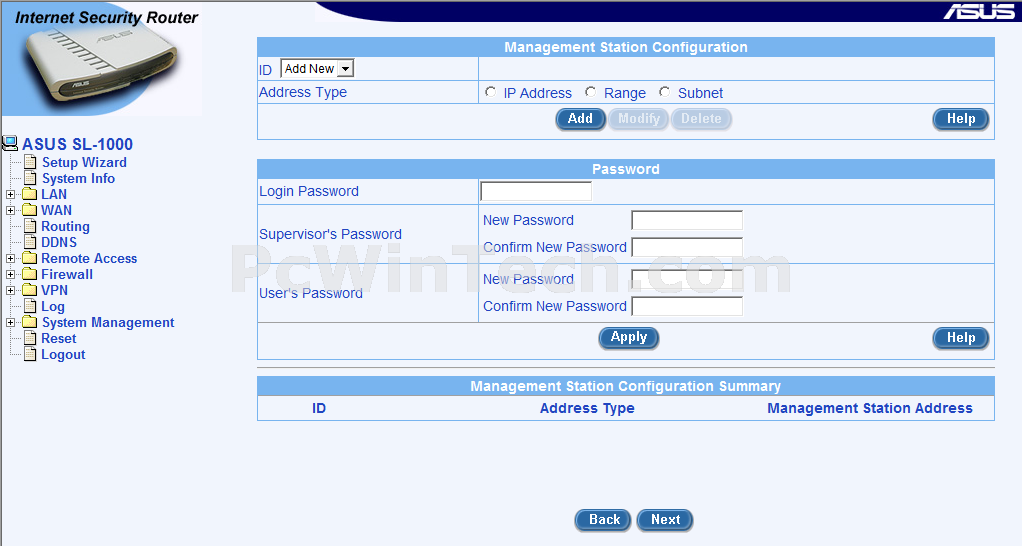Open the DDNS settings link
The width and height of the screenshot is (1022, 546).
coord(59,242)
